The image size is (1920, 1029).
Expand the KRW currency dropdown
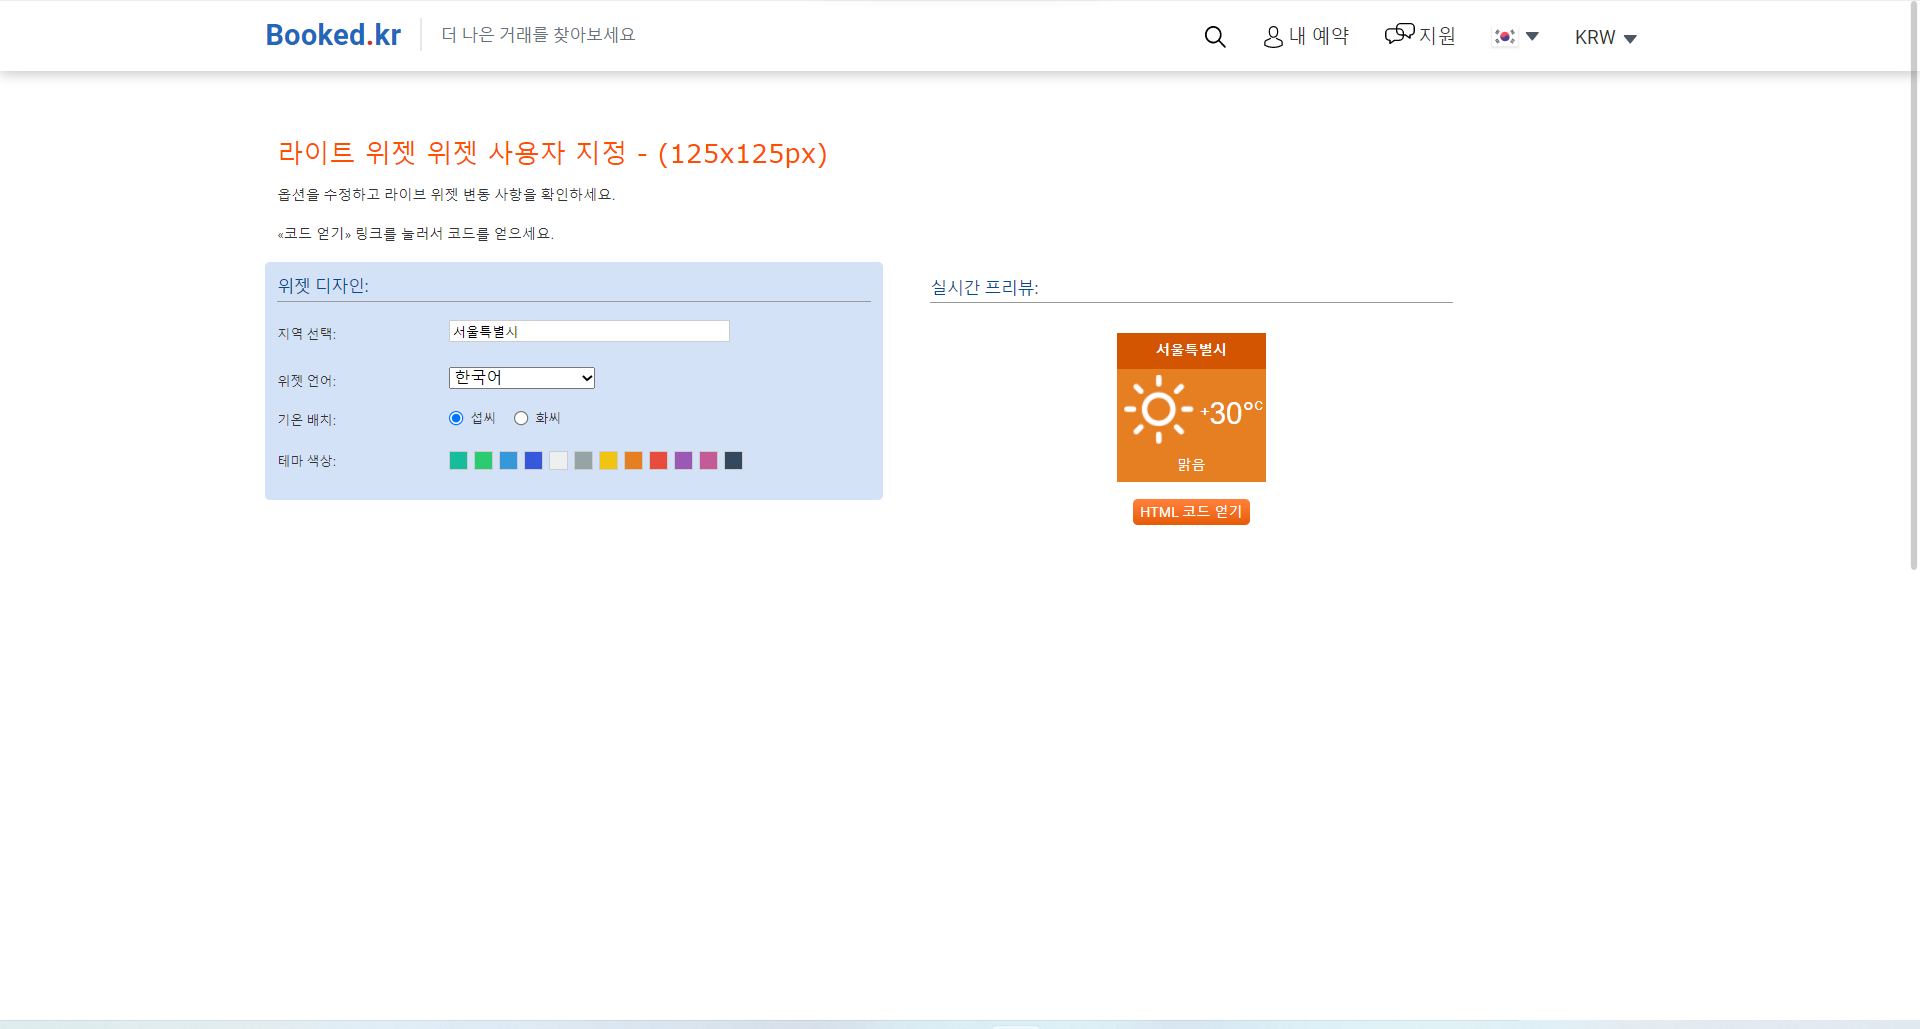point(1605,38)
